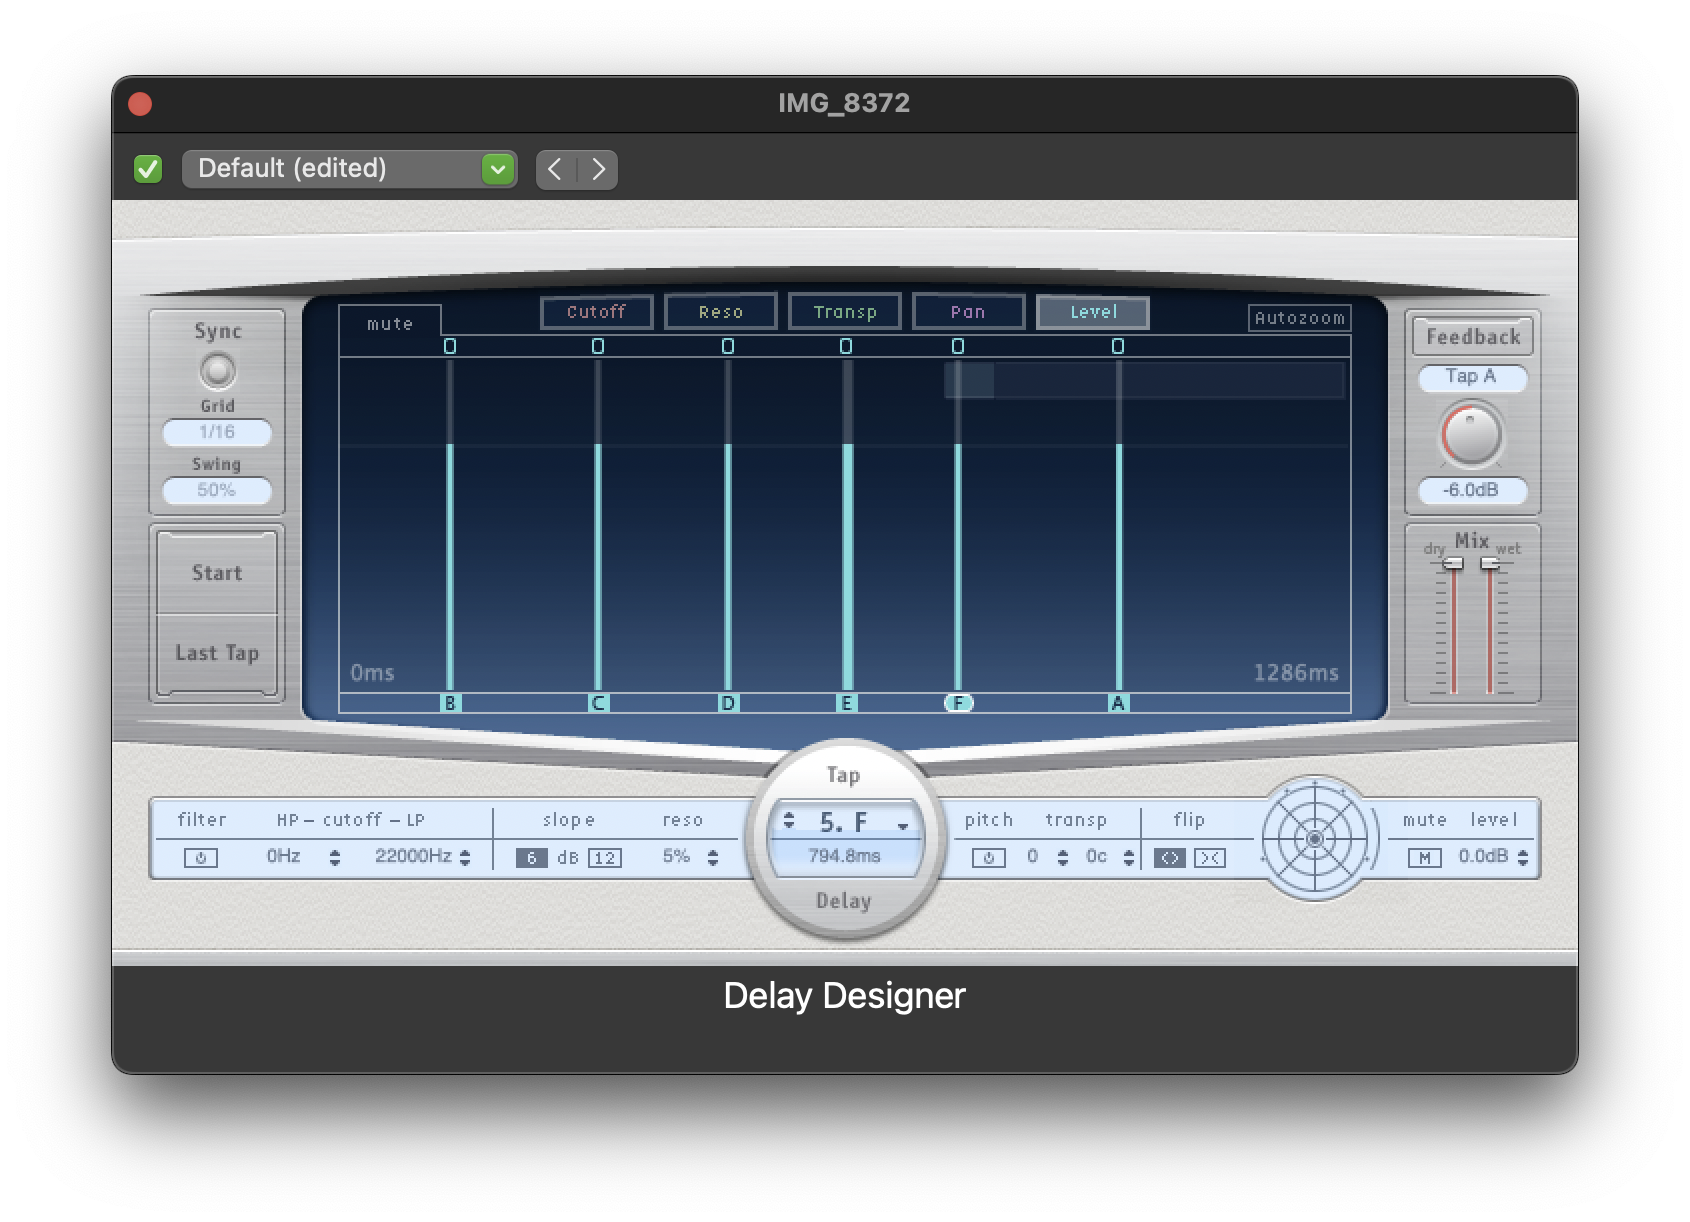Select tap B handle in identification bar
This screenshot has width=1690, height=1222.
(x=450, y=703)
